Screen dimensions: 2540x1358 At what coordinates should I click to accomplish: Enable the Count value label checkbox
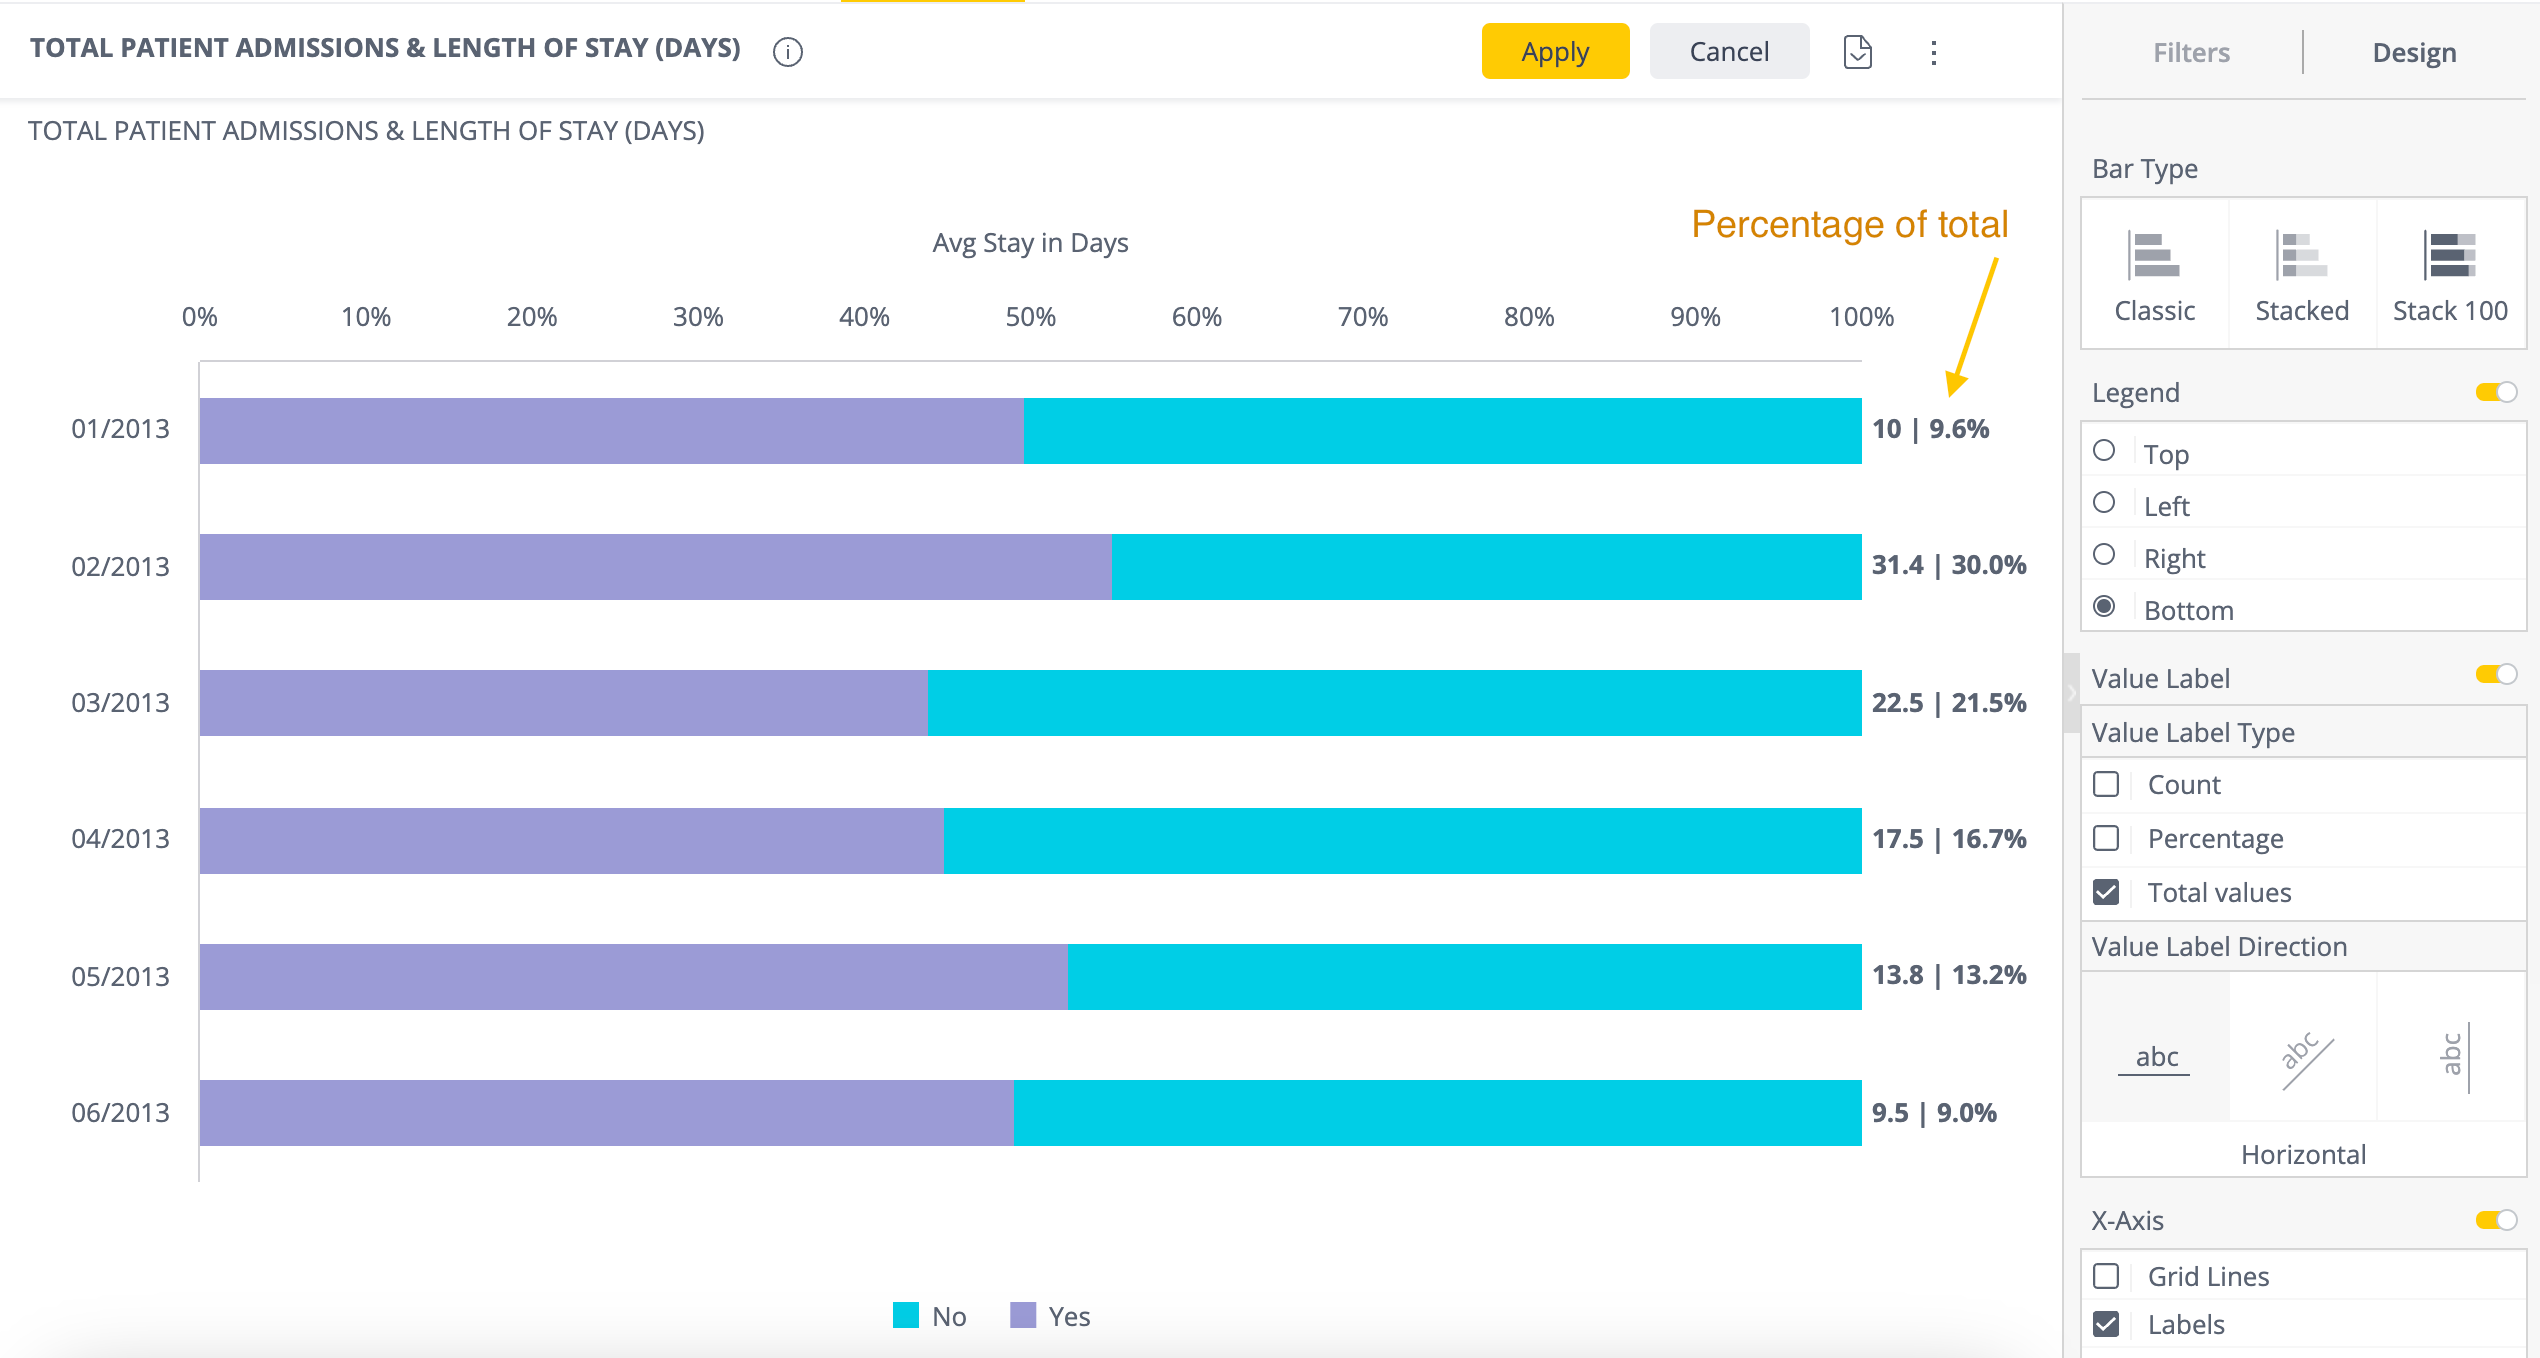tap(2107, 784)
